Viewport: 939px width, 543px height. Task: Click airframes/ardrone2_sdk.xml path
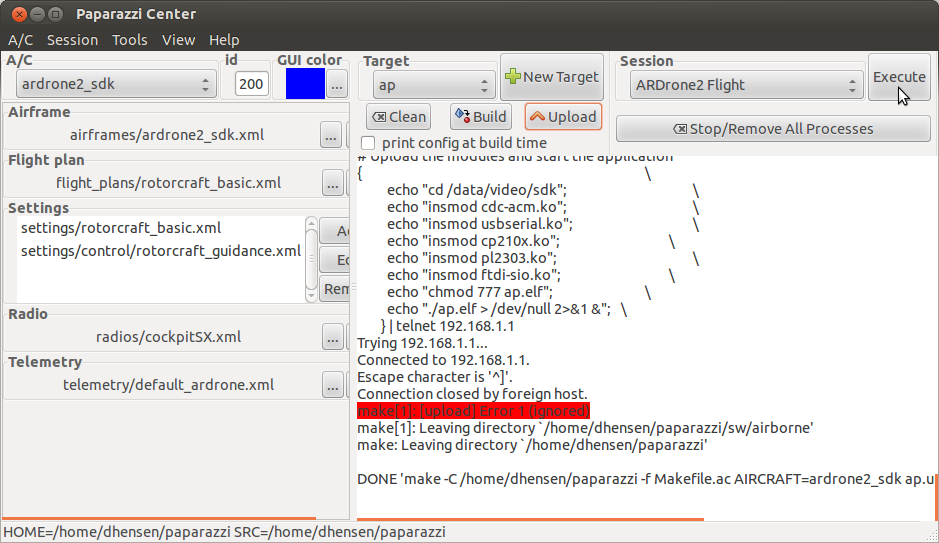pyautogui.click(x=167, y=135)
